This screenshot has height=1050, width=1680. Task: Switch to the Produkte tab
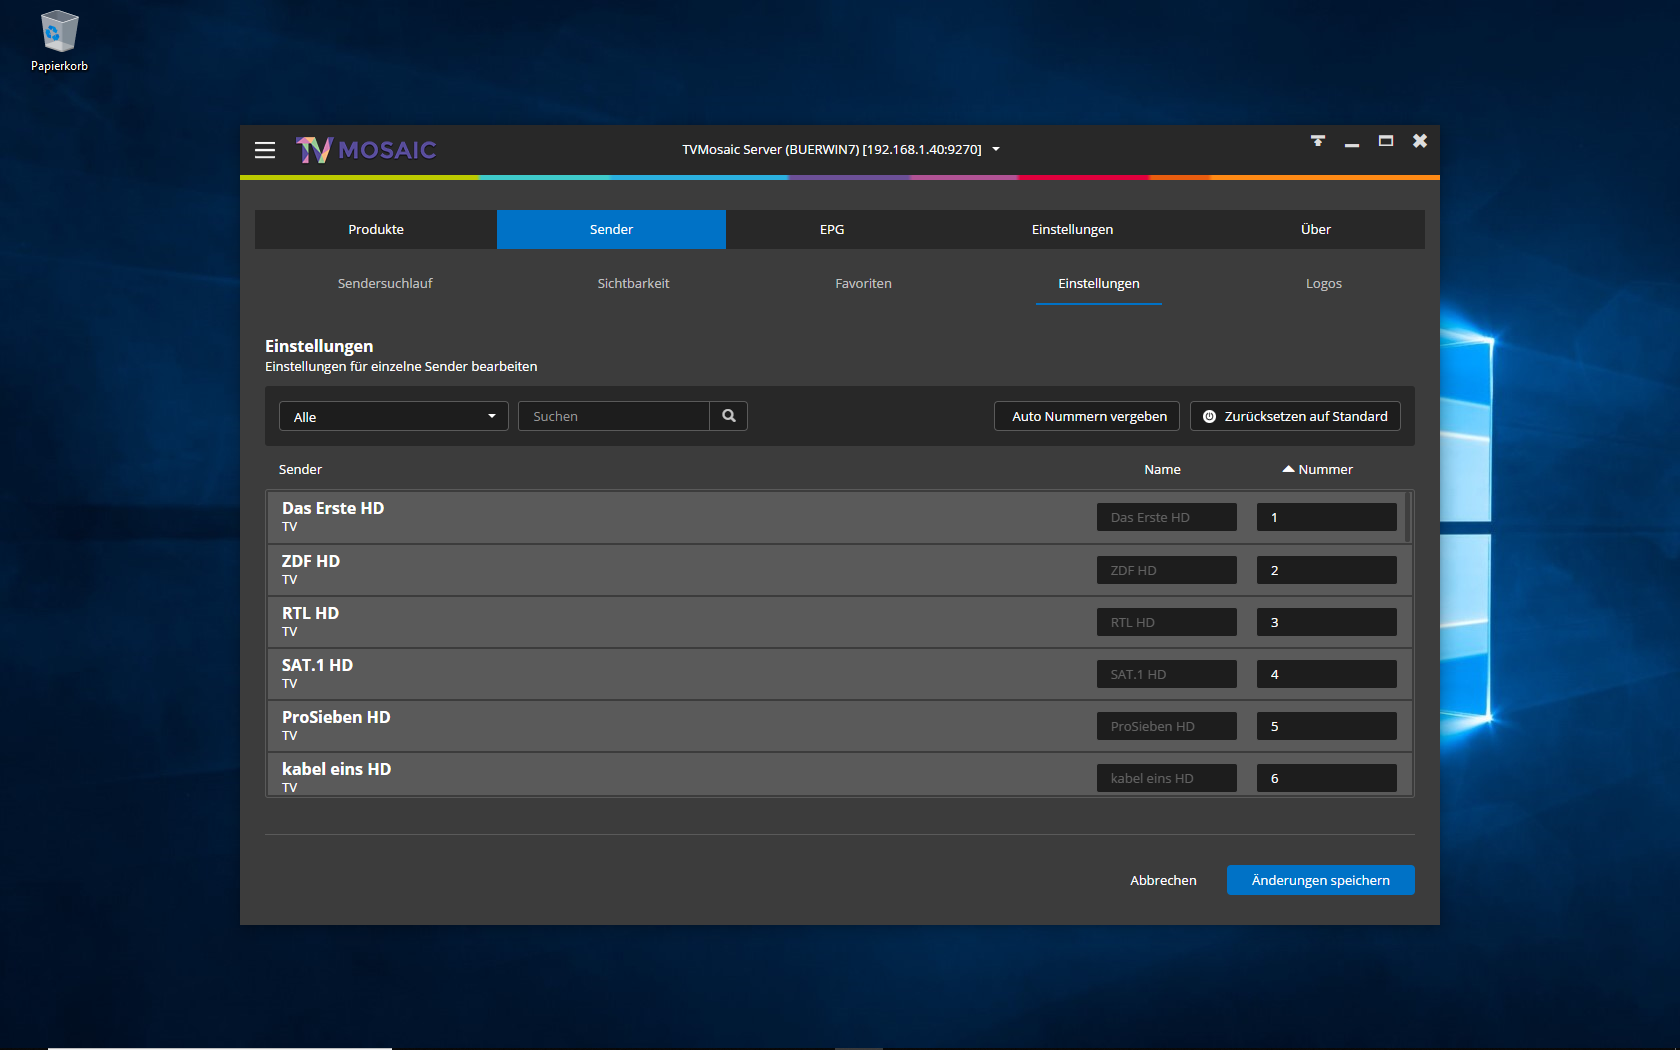(376, 229)
